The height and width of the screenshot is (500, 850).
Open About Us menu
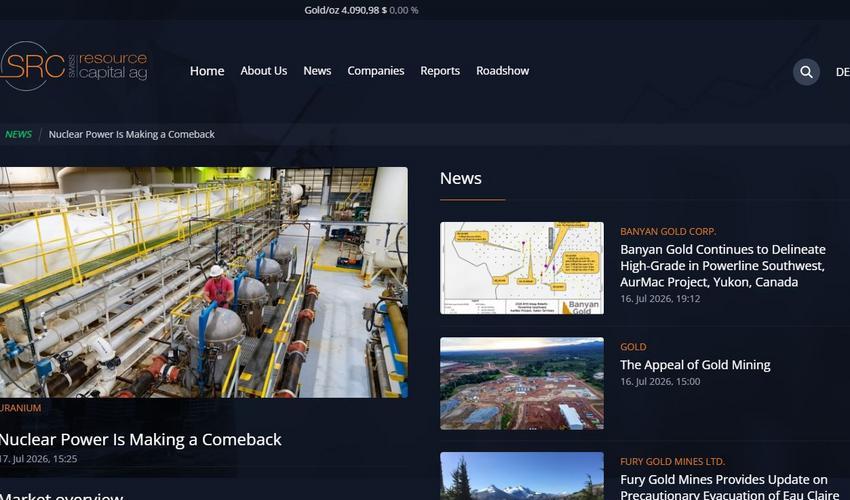pyautogui.click(x=263, y=71)
